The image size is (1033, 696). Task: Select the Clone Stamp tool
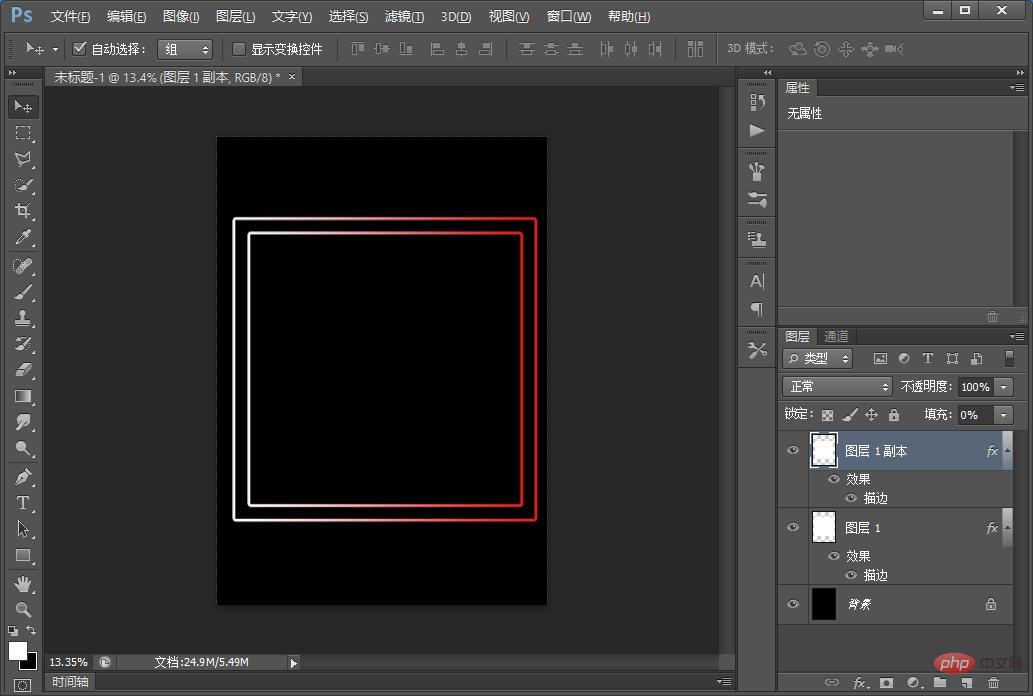[x=23, y=318]
